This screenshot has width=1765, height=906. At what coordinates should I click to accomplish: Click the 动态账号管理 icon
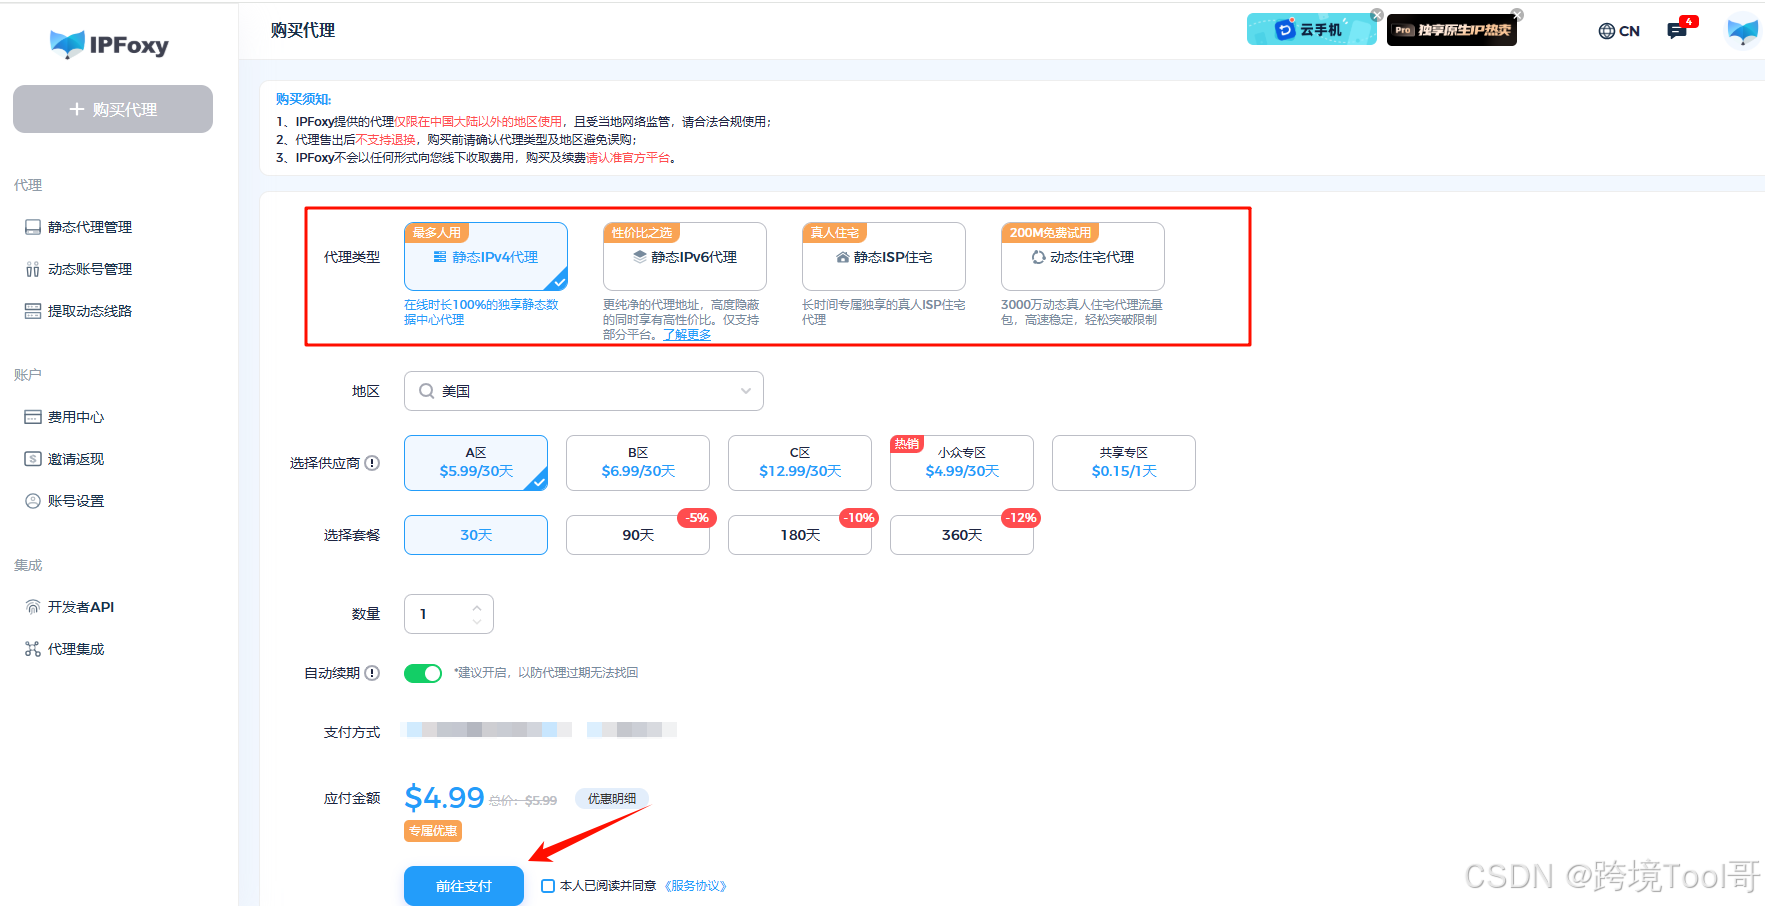click(33, 269)
